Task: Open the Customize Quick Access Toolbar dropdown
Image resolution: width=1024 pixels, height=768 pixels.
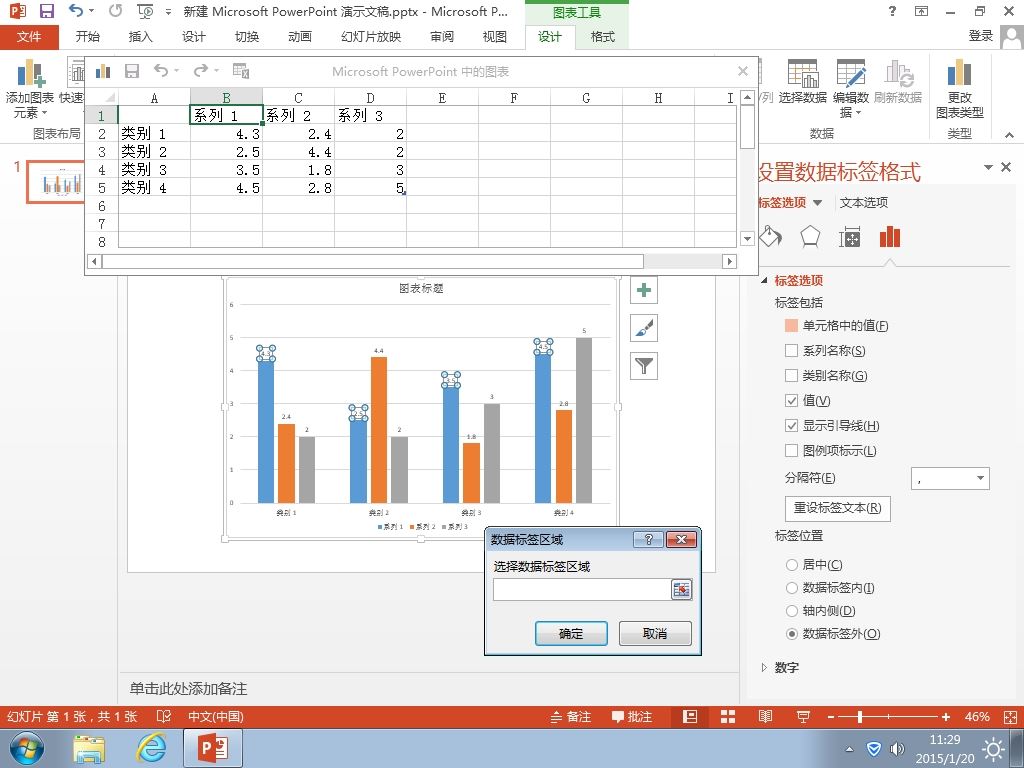Action: [168, 12]
